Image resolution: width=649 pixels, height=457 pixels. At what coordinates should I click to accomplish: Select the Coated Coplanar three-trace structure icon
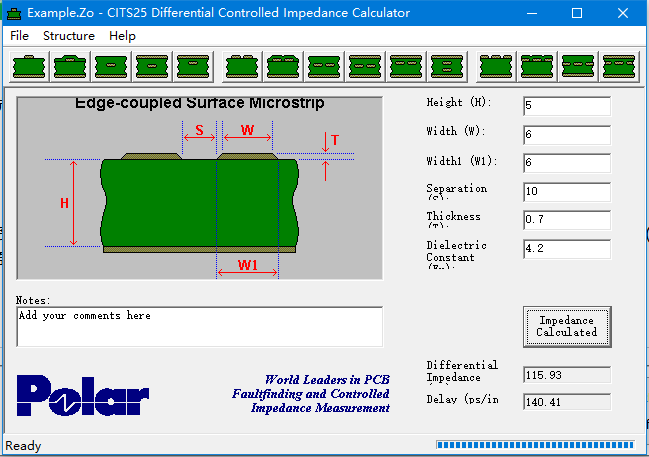pos(537,67)
